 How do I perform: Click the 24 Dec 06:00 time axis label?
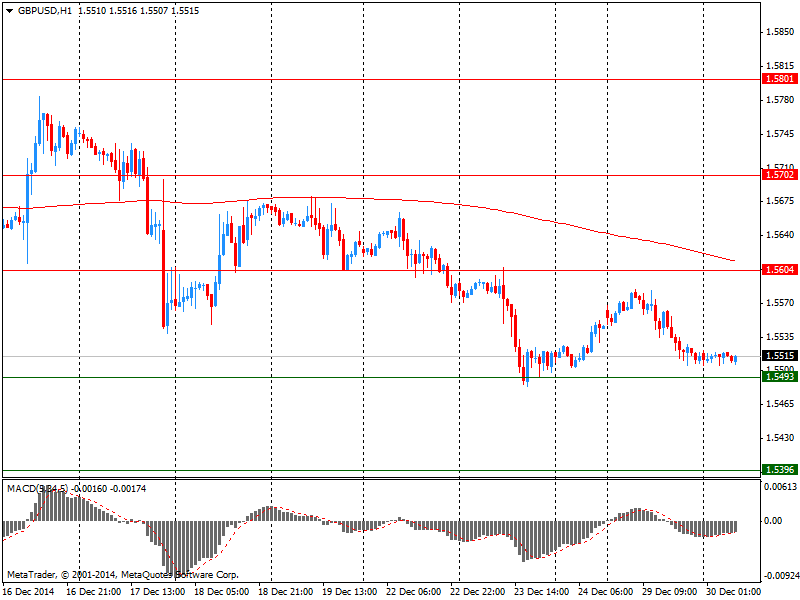tap(605, 591)
